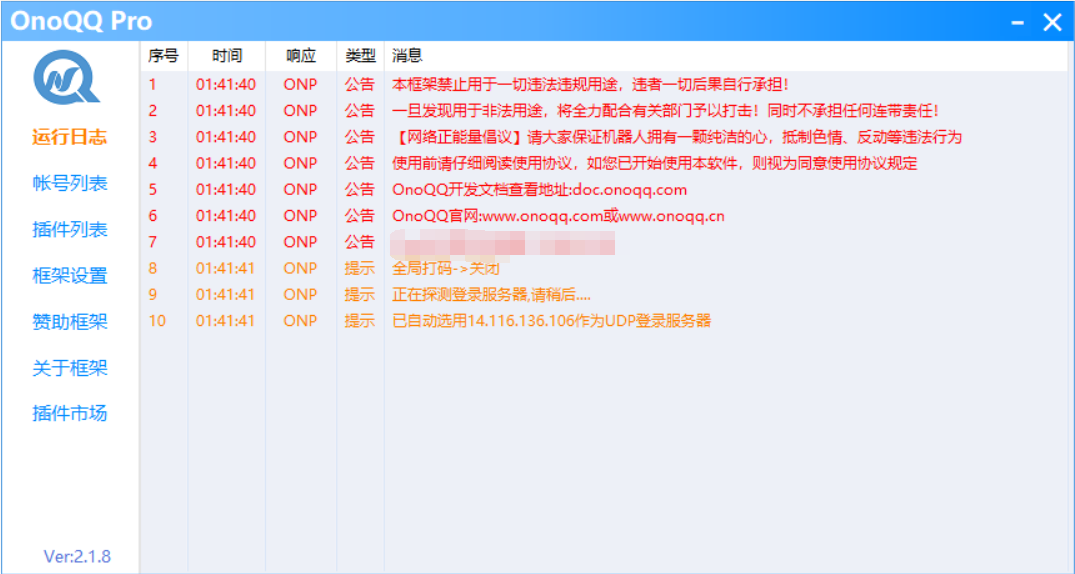Screen dimensions: 1075x574
Task: Click the 公告 type cell in row 5
Action: click(360, 189)
